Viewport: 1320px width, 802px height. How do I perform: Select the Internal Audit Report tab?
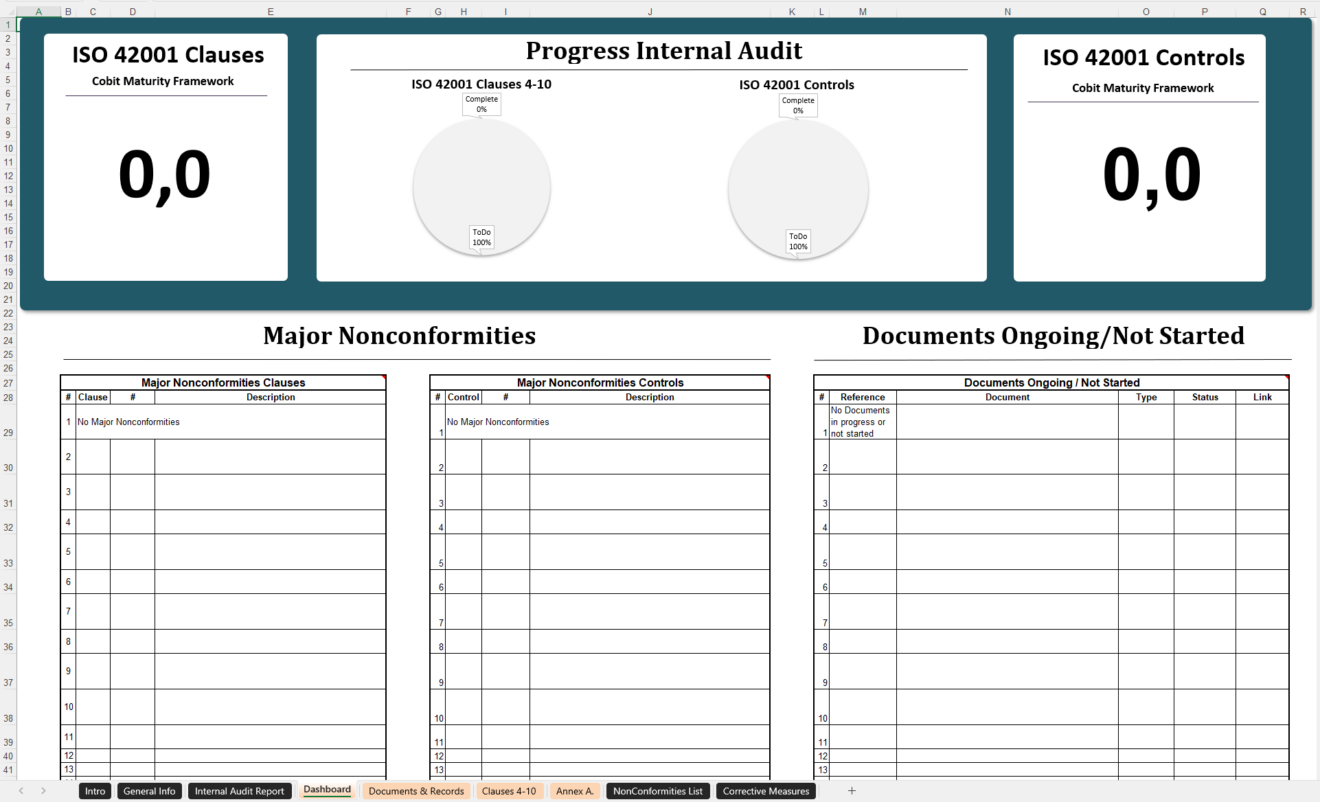(239, 790)
